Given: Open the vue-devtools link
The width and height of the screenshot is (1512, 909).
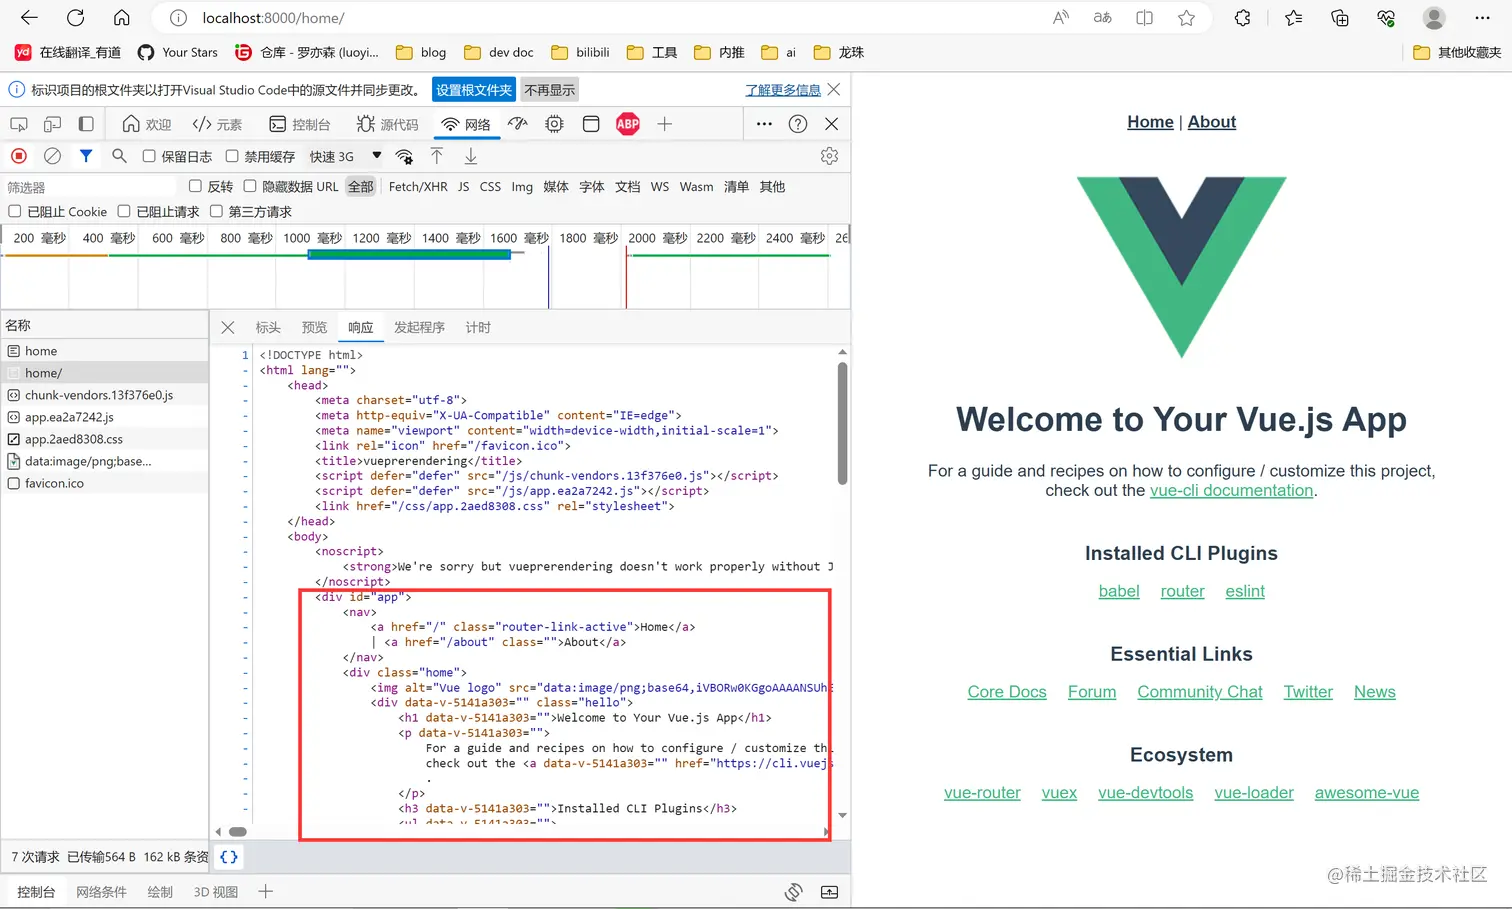Looking at the screenshot, I should (1145, 793).
